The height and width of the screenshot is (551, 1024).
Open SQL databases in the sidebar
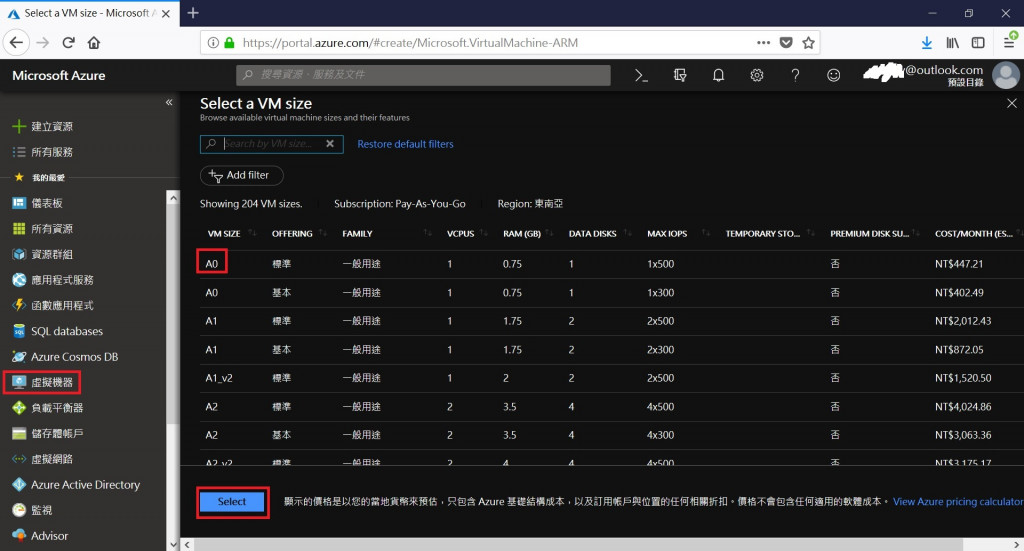point(57,331)
